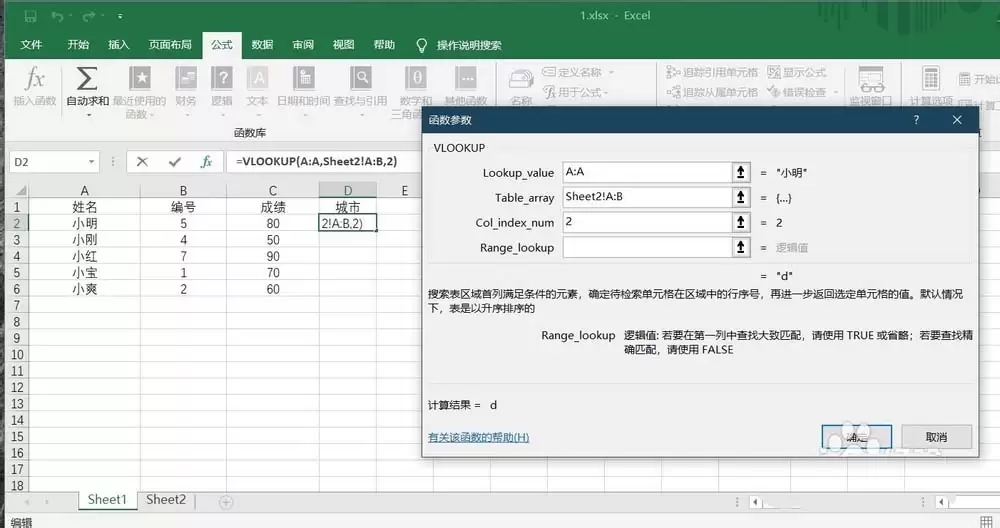Open the 有关该函数的帮助 link
Viewport: 1000px width, 528px height.
click(478, 437)
